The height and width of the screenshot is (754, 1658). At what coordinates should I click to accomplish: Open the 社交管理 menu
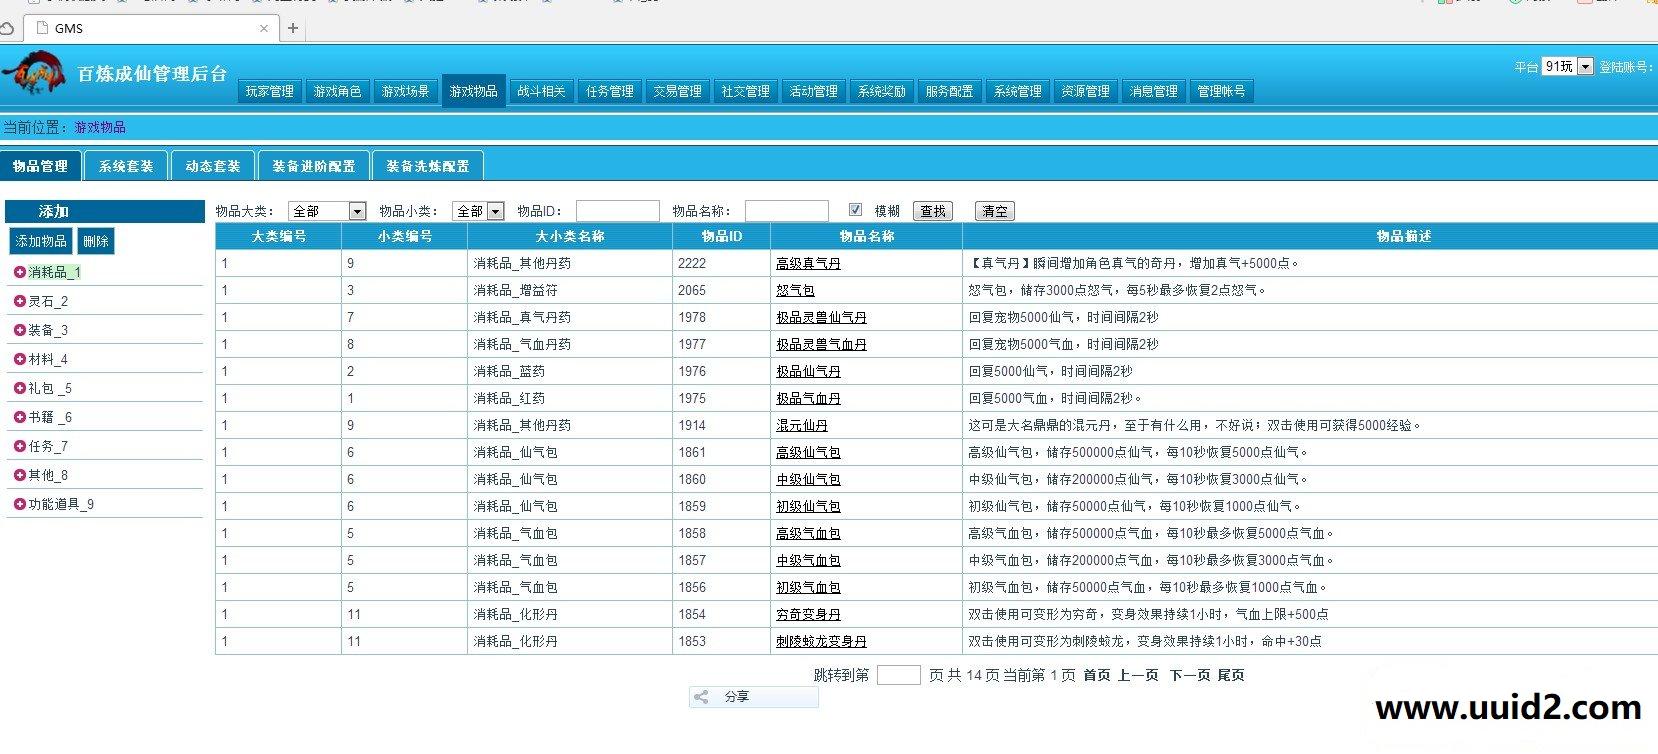click(746, 91)
